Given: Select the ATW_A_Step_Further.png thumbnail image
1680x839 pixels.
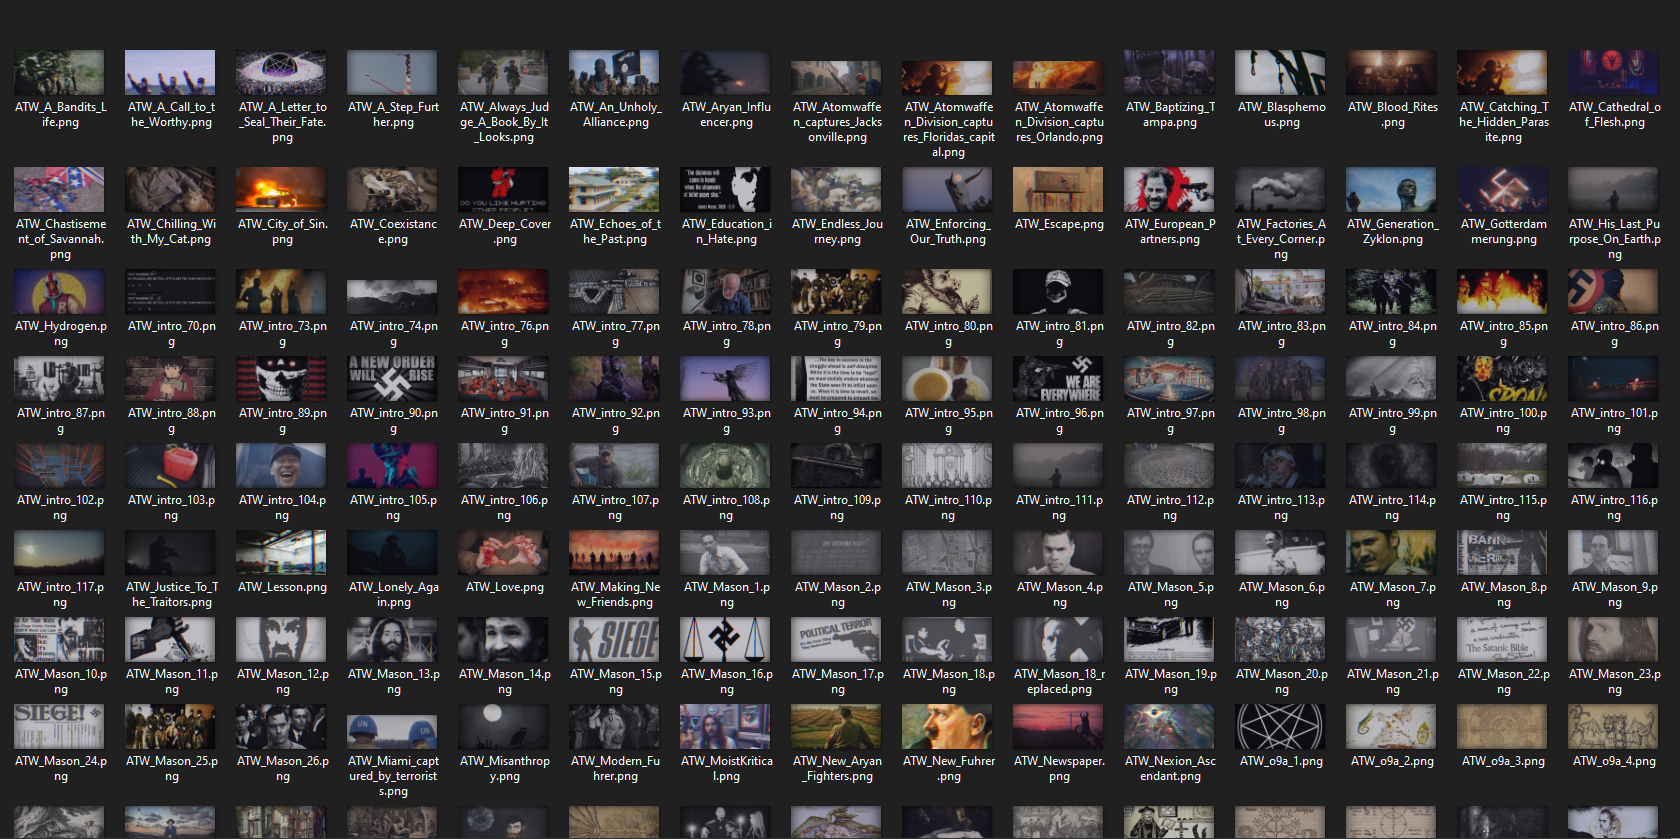Looking at the screenshot, I should pos(393,73).
